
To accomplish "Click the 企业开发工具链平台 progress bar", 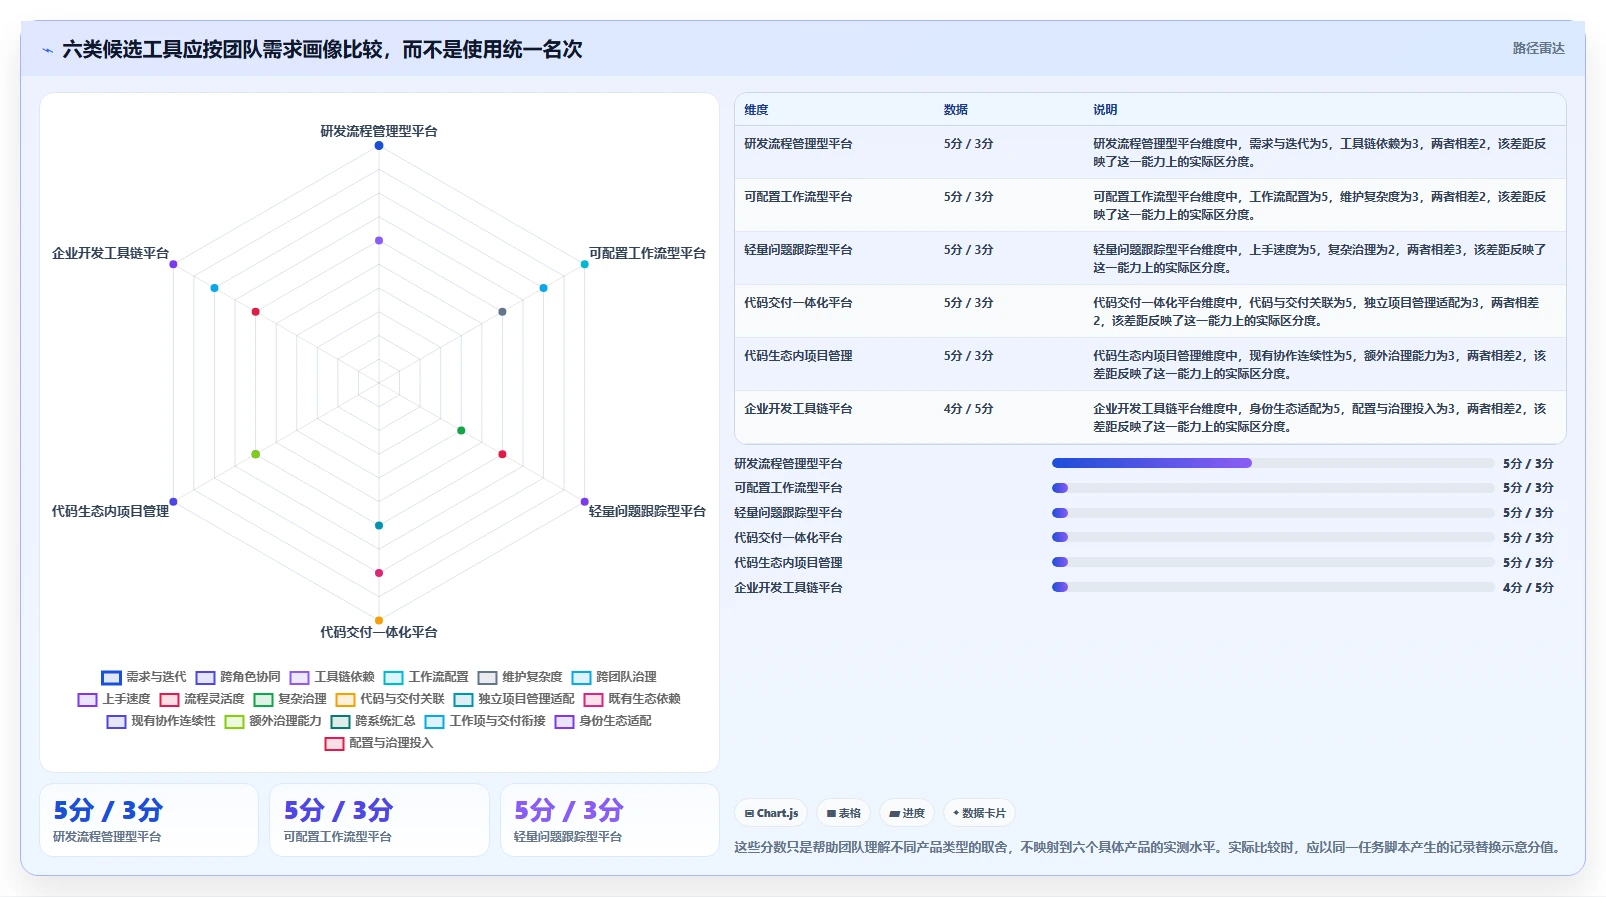I will click(x=1273, y=588).
